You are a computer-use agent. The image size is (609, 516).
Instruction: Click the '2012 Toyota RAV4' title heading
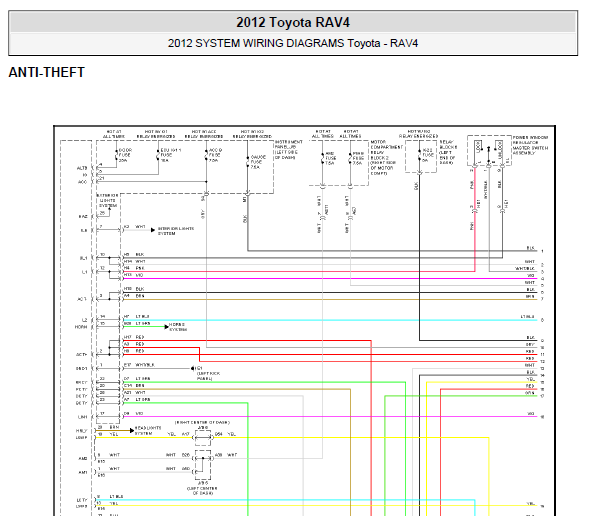pos(293,23)
